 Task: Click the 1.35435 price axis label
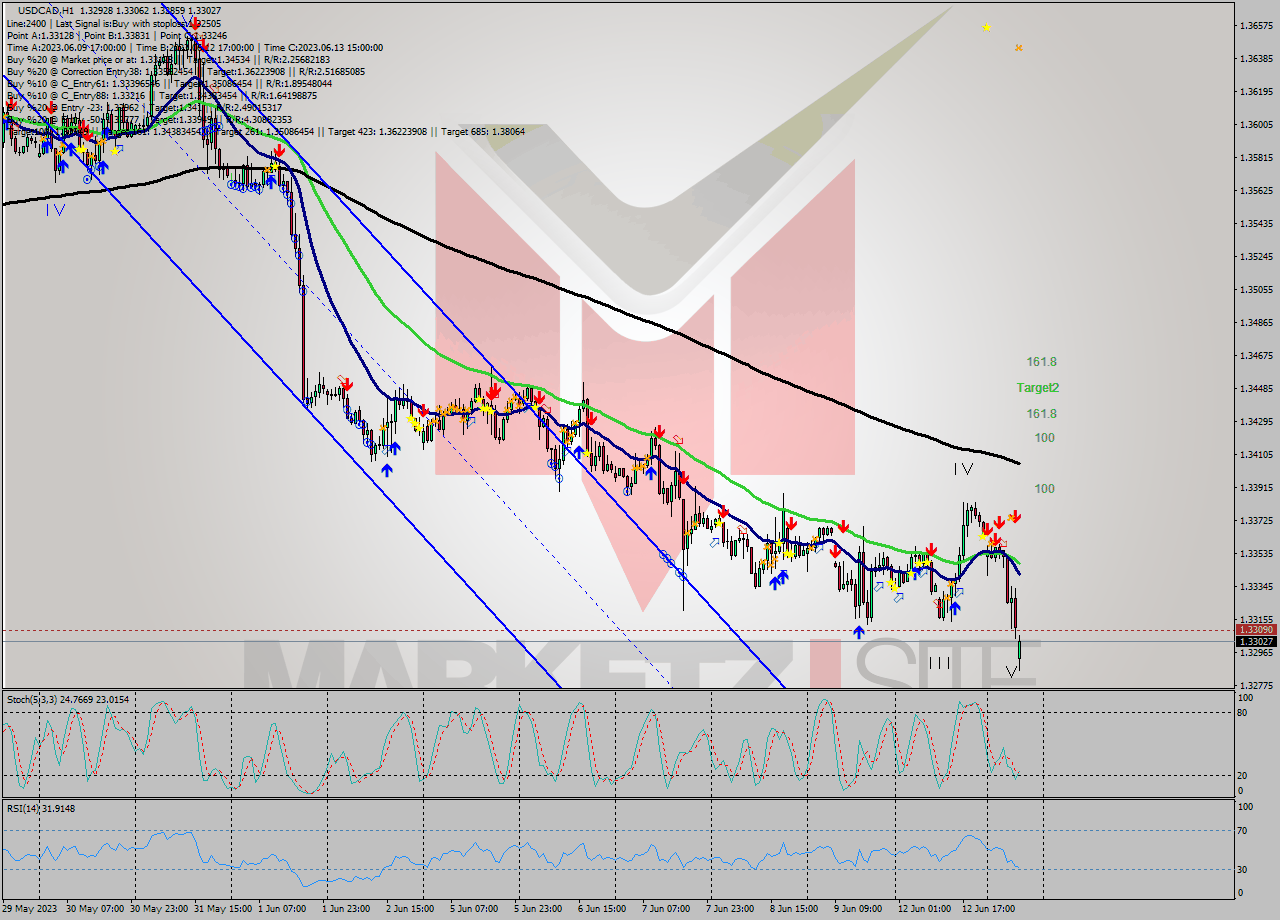pyautogui.click(x=1255, y=224)
